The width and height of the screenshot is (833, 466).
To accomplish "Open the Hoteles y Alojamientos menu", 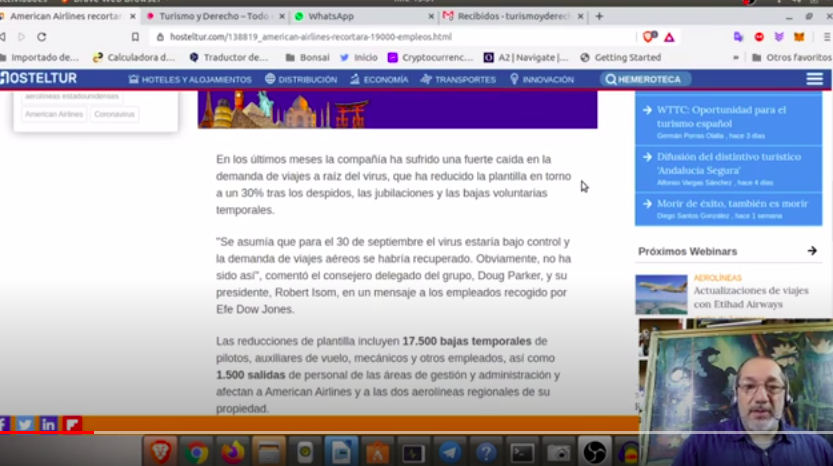I will (190, 80).
